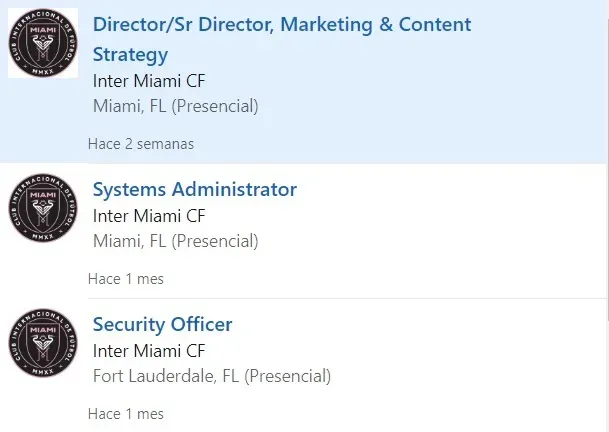Click Miami, FL location under Systems Administrator

[130, 241]
